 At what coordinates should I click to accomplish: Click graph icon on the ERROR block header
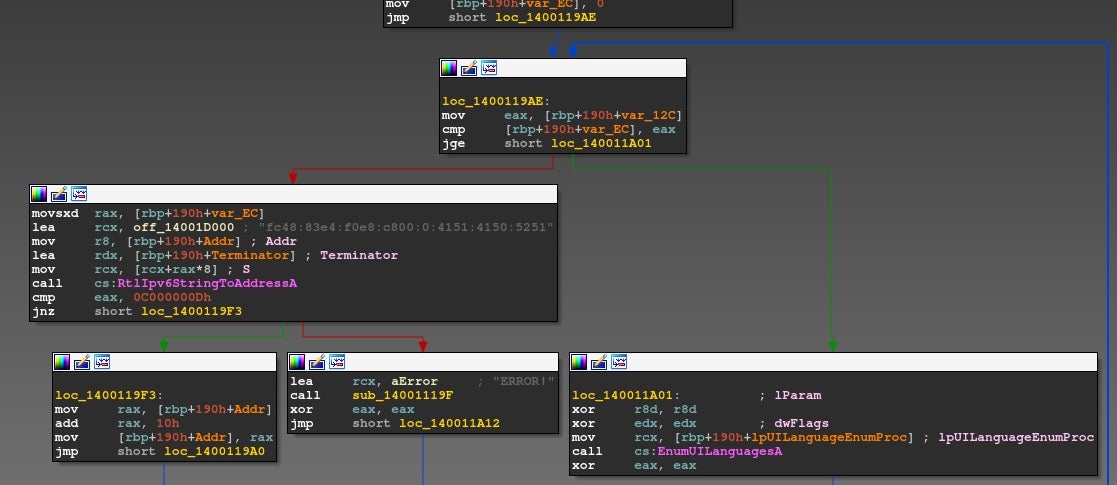pyautogui.click(x=337, y=361)
